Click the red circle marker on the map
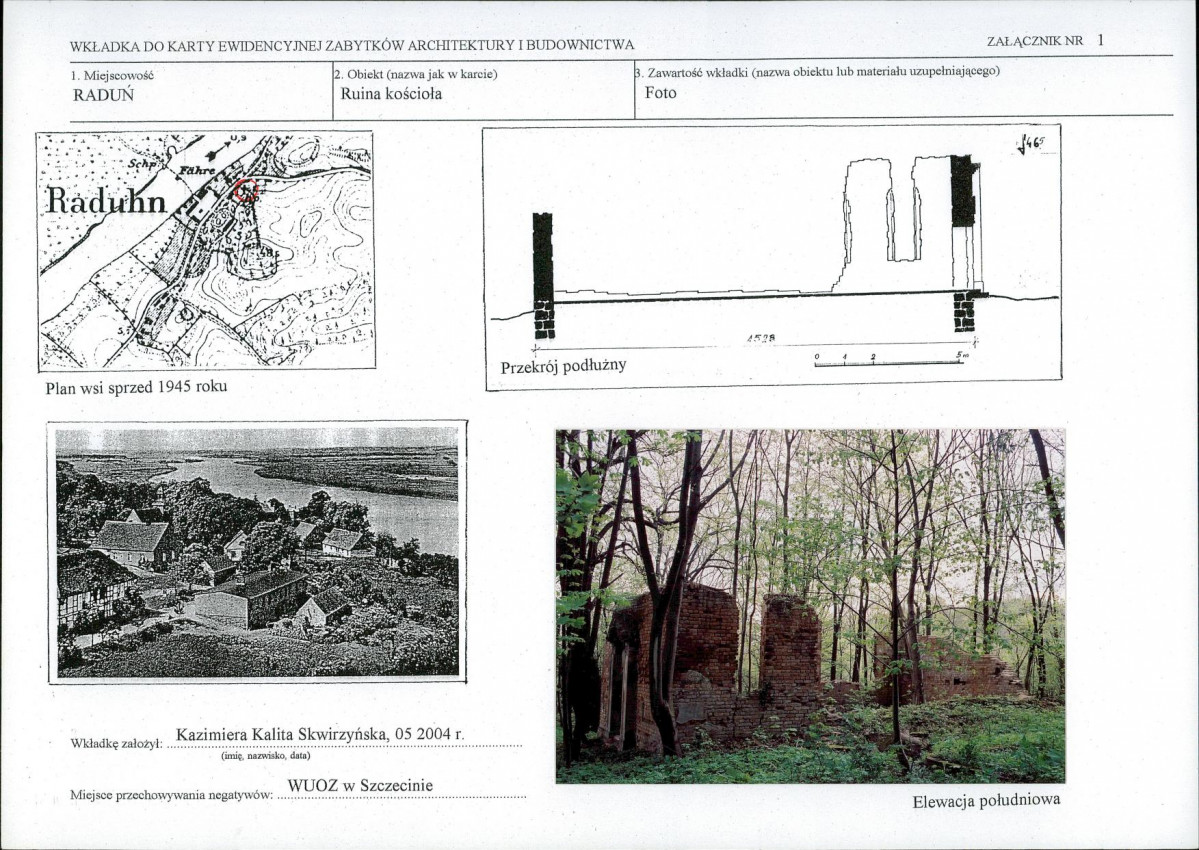 pos(246,190)
